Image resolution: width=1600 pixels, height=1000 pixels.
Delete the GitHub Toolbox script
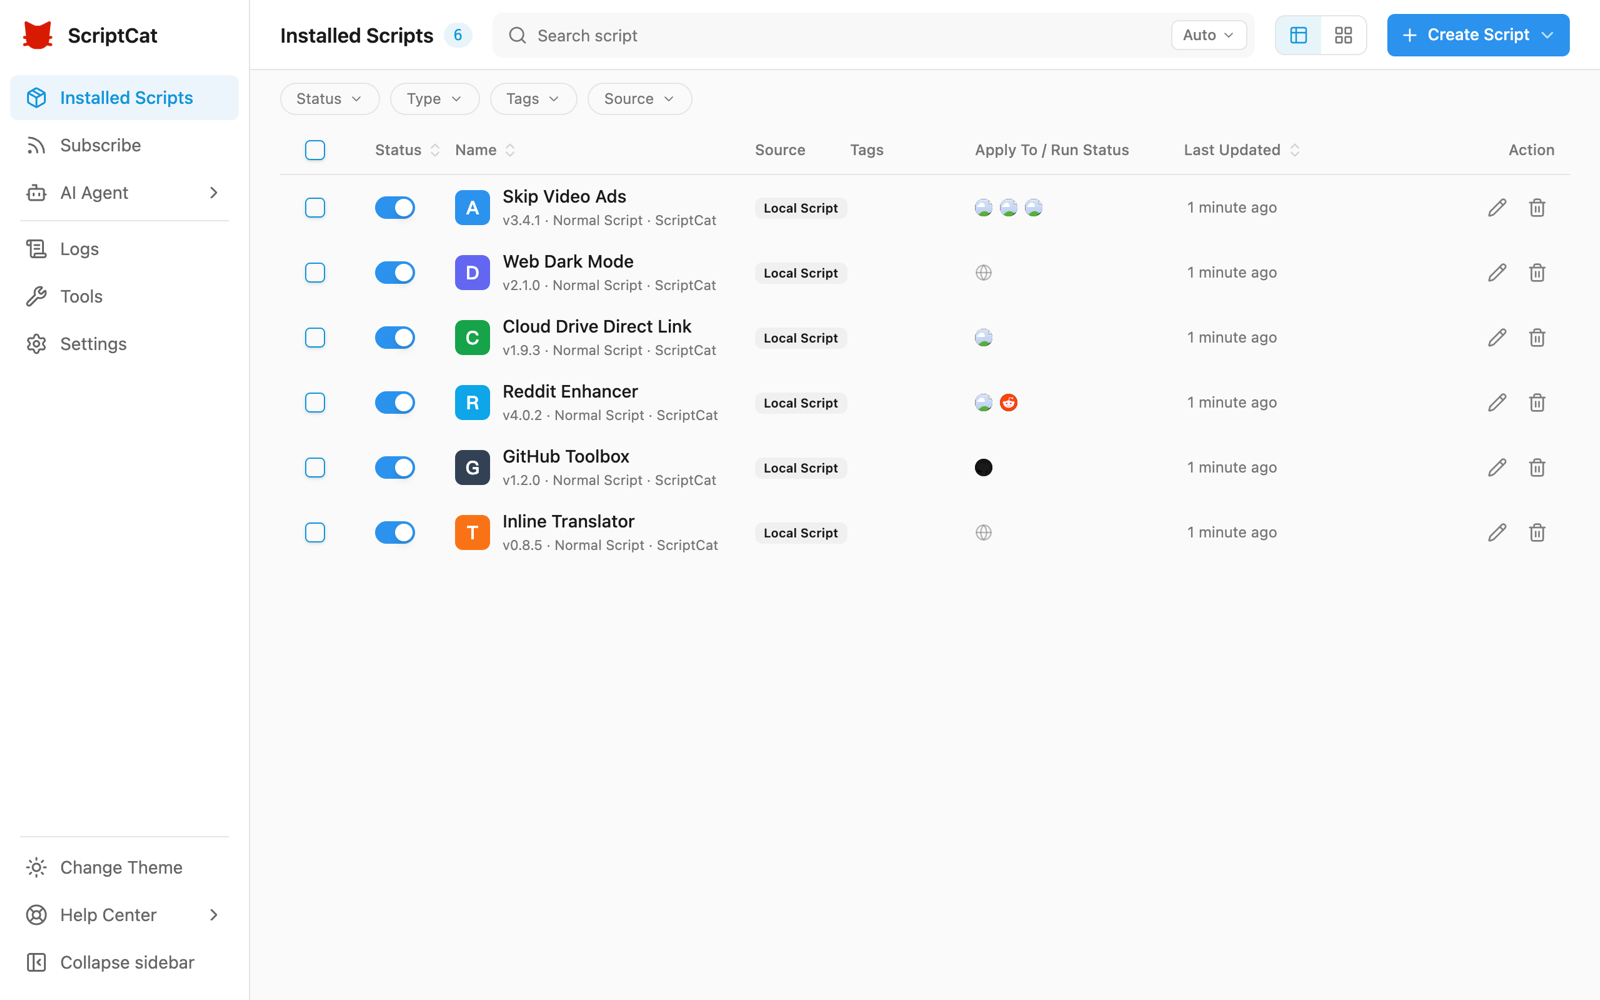(x=1537, y=468)
